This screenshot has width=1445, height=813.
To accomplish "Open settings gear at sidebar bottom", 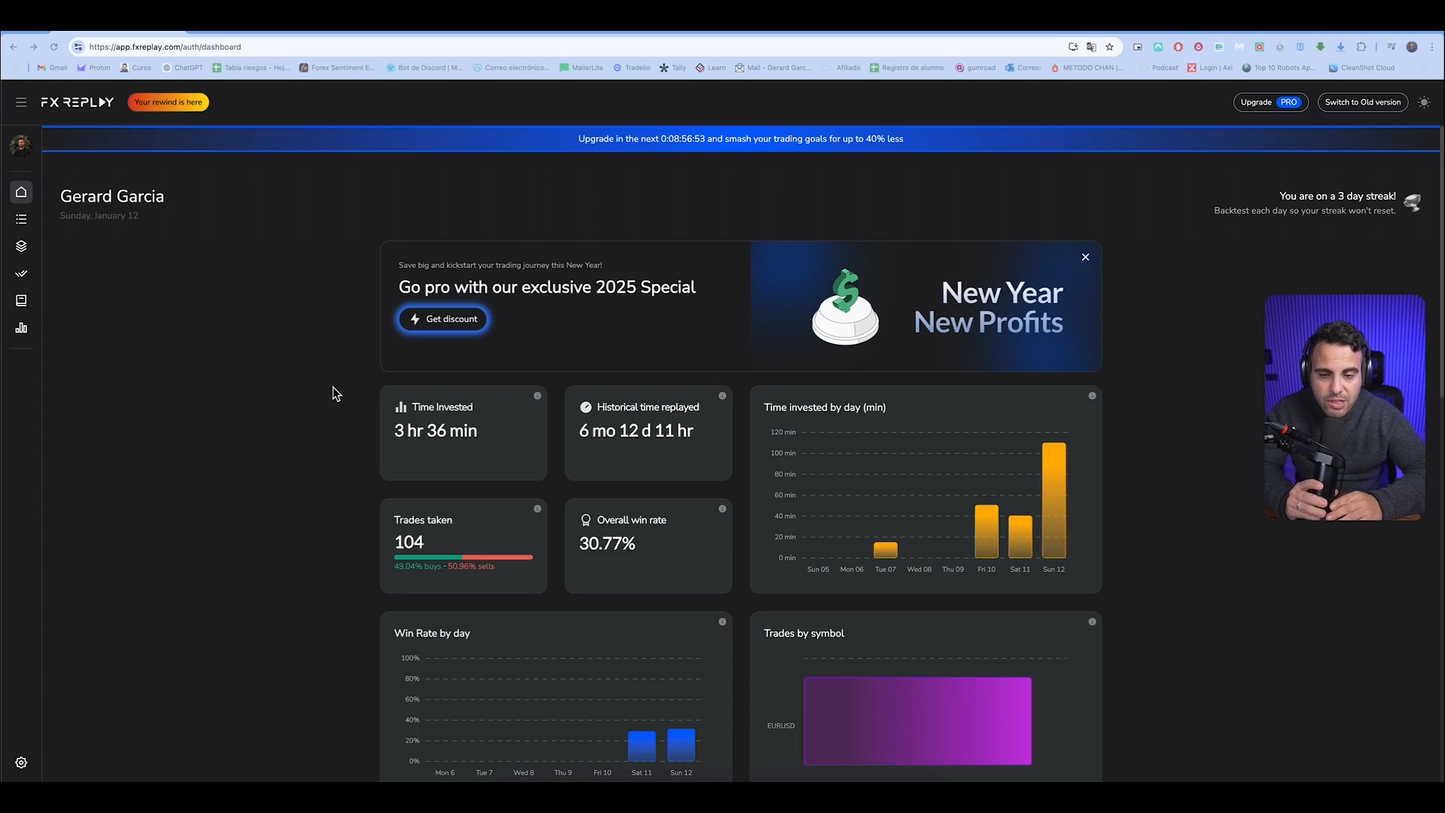I will [x=21, y=763].
